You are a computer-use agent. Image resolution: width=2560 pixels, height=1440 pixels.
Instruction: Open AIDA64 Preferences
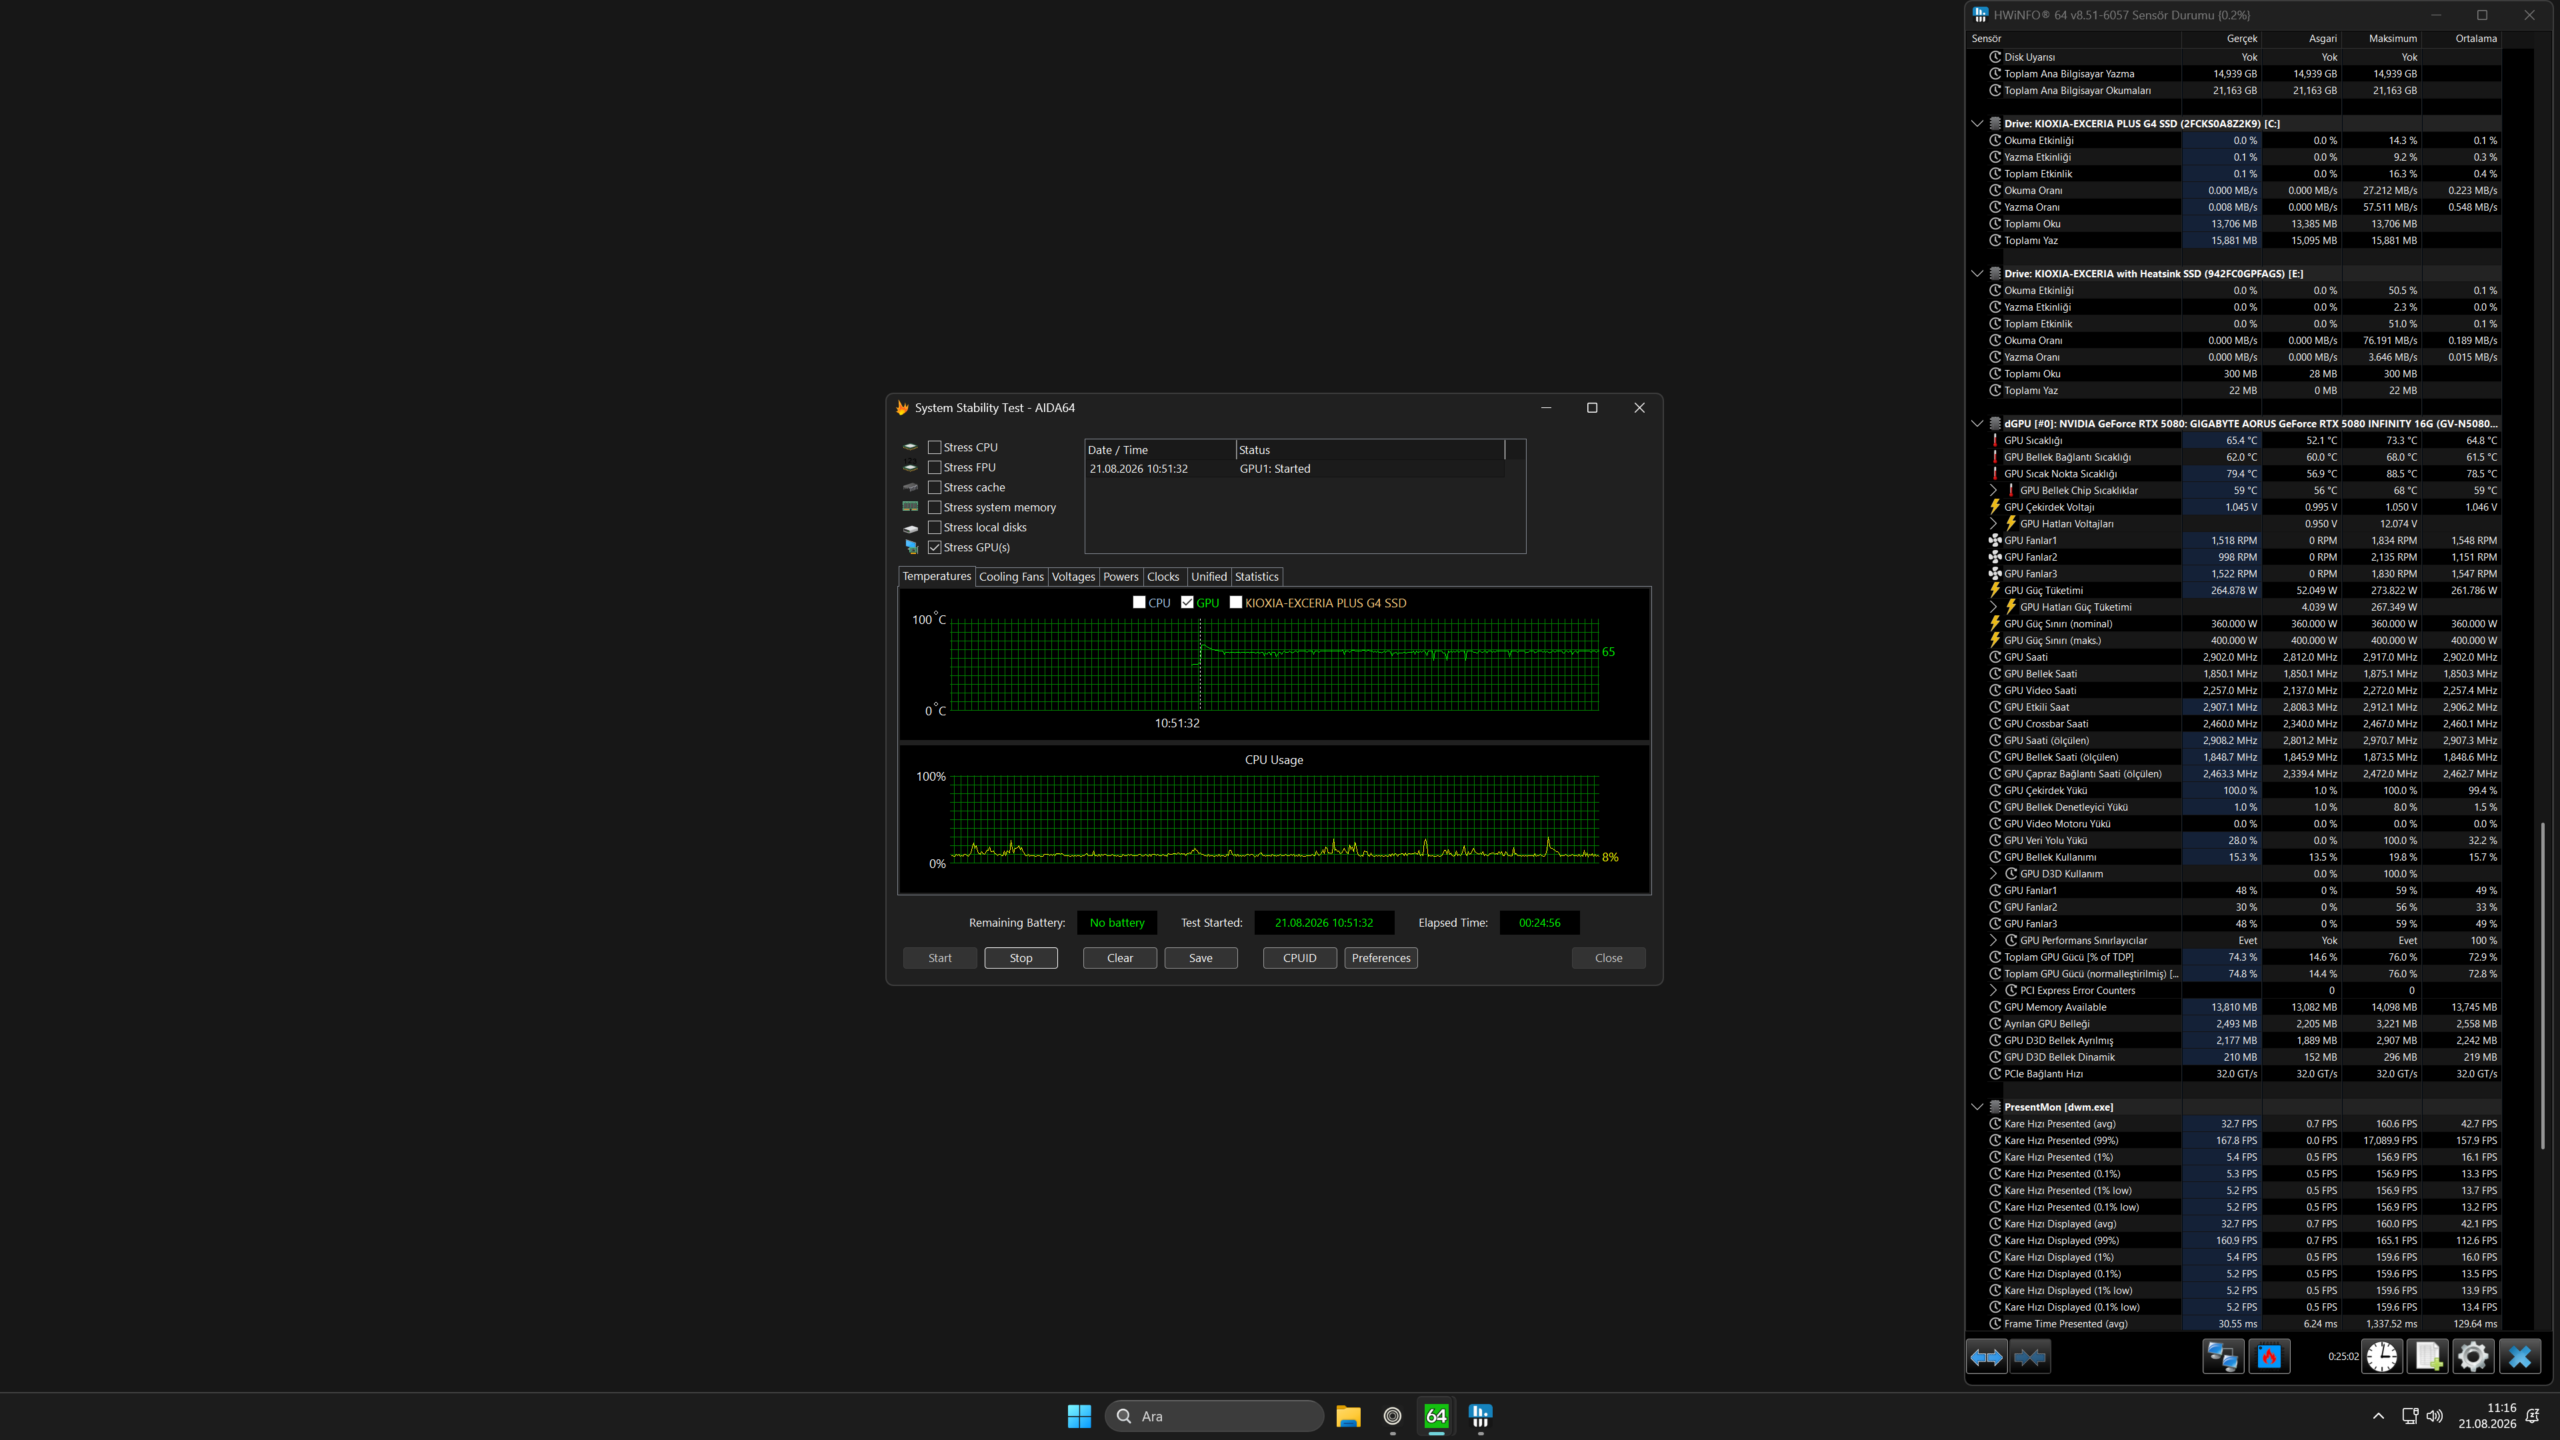pos(1381,958)
